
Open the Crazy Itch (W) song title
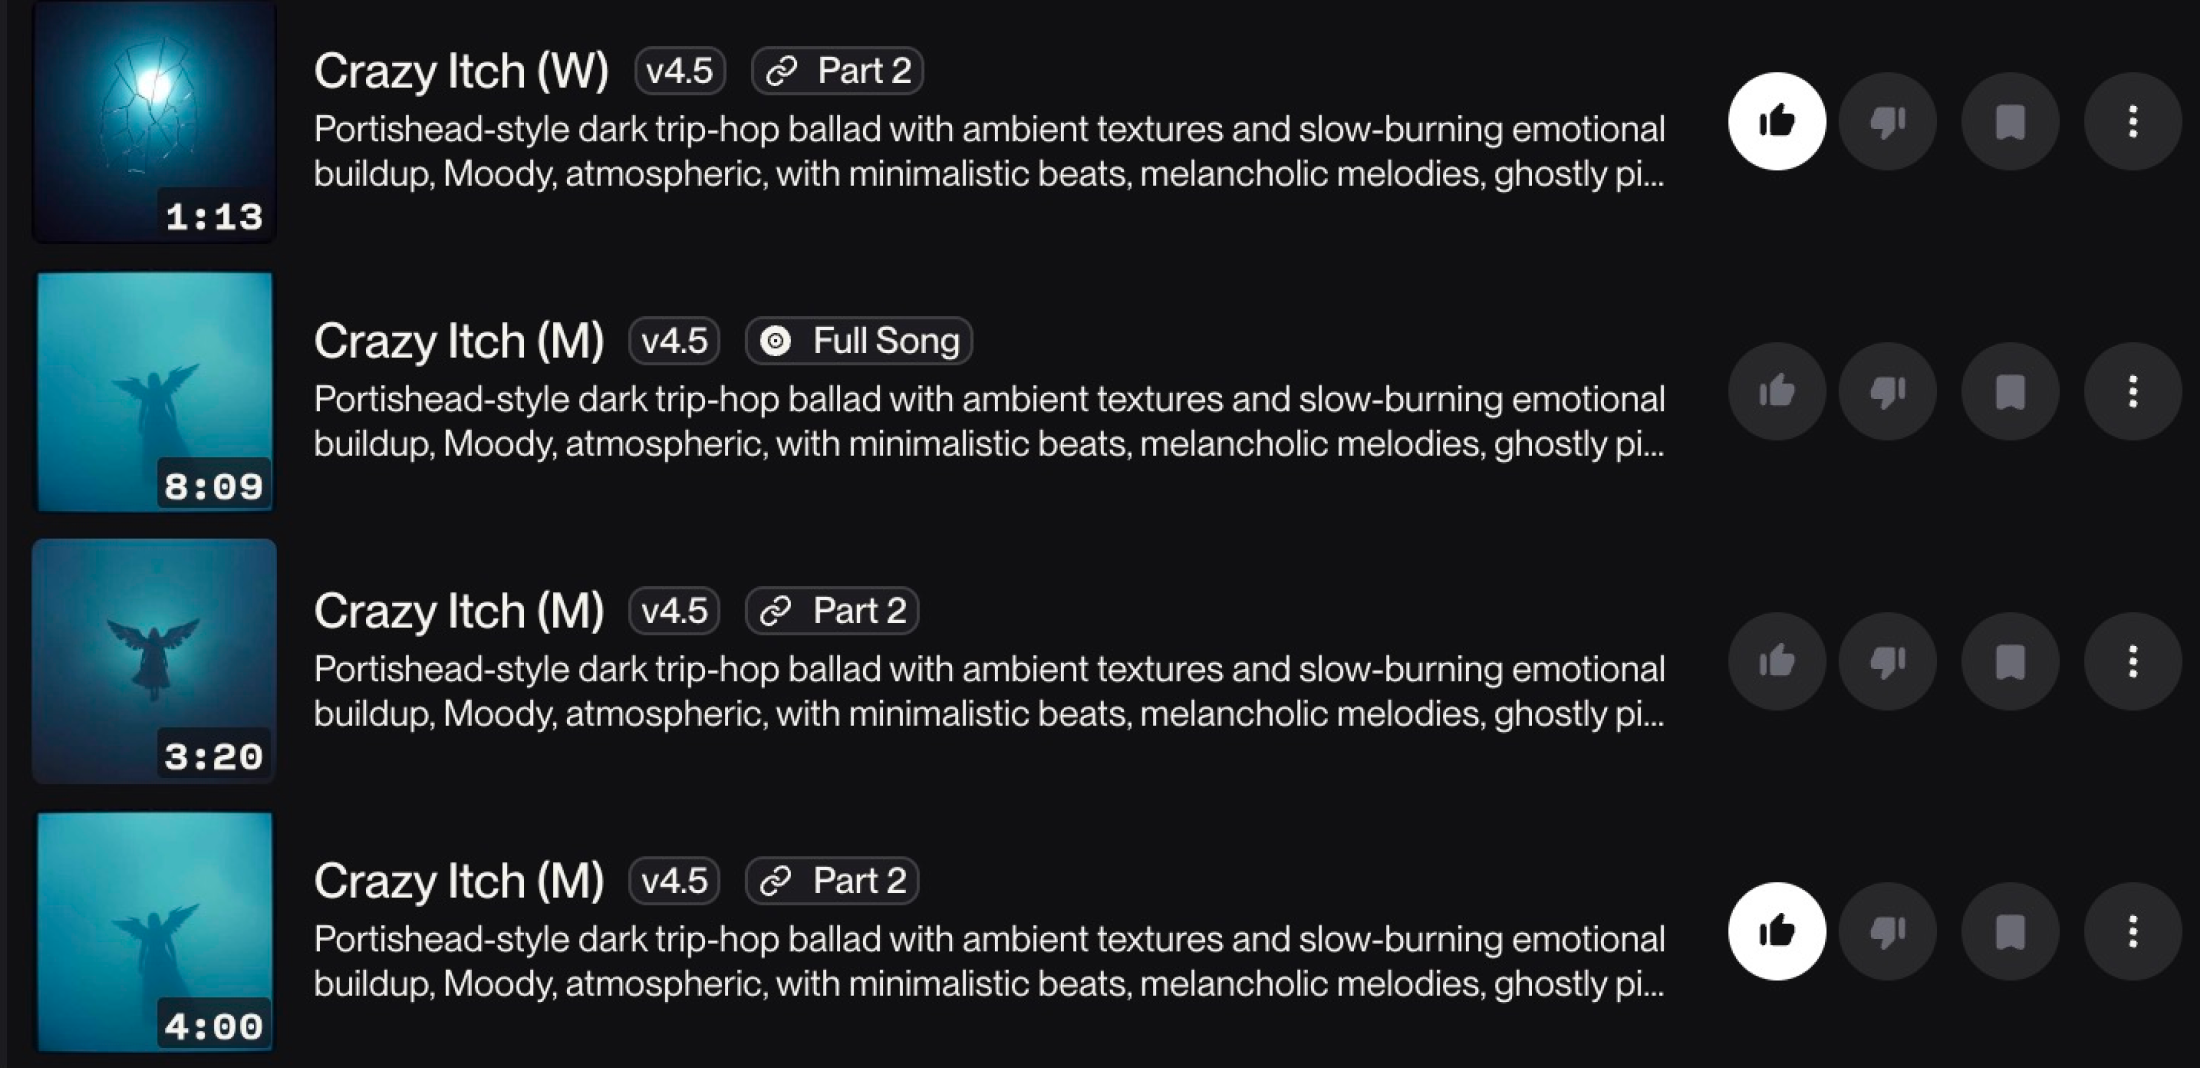[461, 71]
